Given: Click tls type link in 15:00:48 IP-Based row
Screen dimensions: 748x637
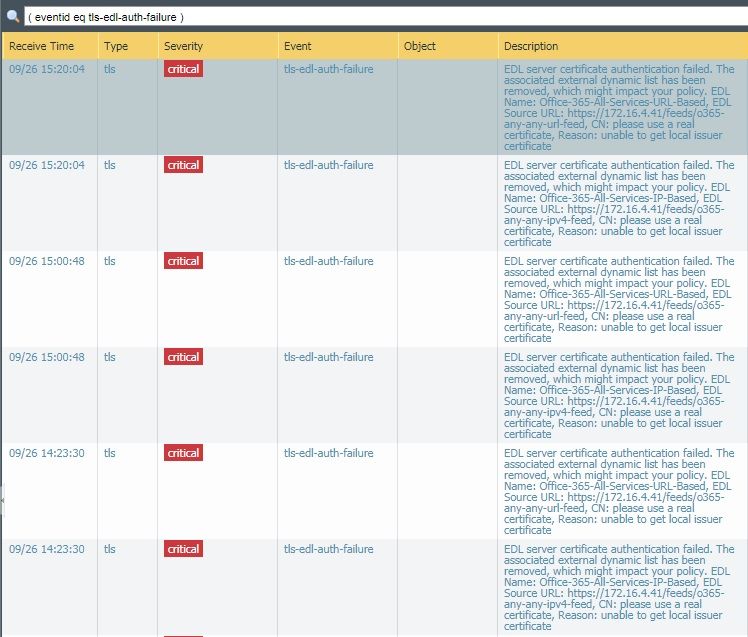Looking at the screenshot, I should 110,357.
